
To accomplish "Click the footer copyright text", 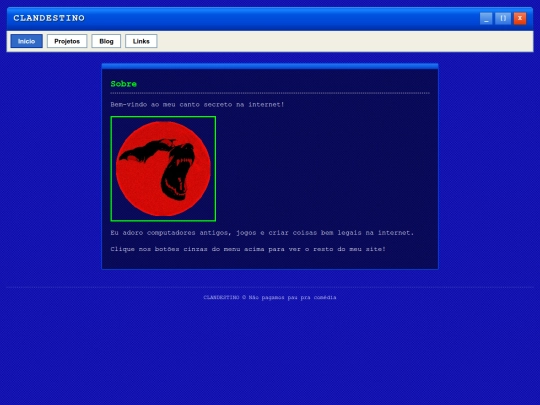I will pos(270,297).
